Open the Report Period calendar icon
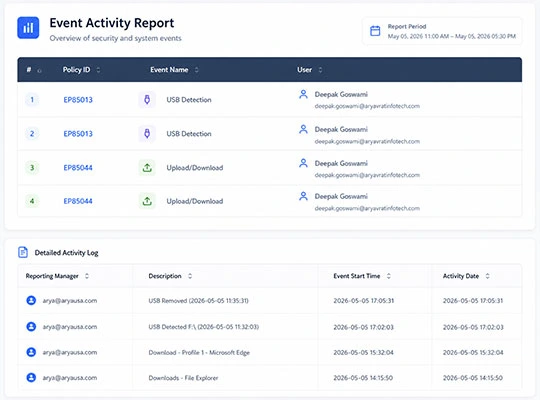This screenshot has width=540, height=400. click(375, 31)
